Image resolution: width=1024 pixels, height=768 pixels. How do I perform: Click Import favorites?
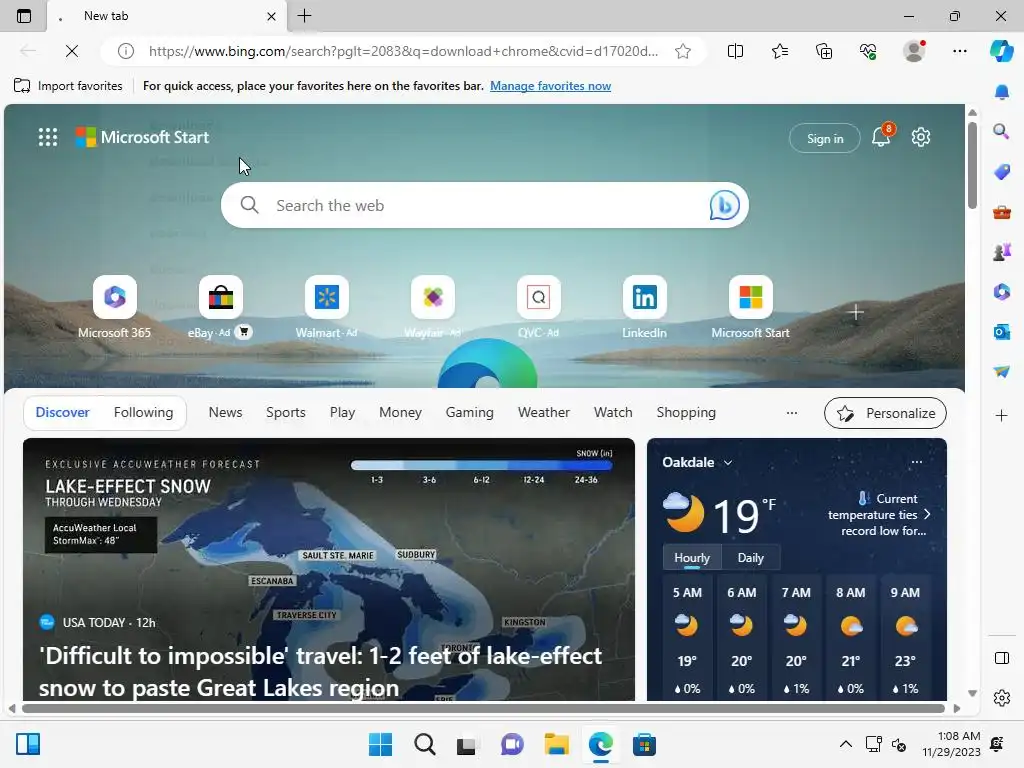click(x=68, y=86)
